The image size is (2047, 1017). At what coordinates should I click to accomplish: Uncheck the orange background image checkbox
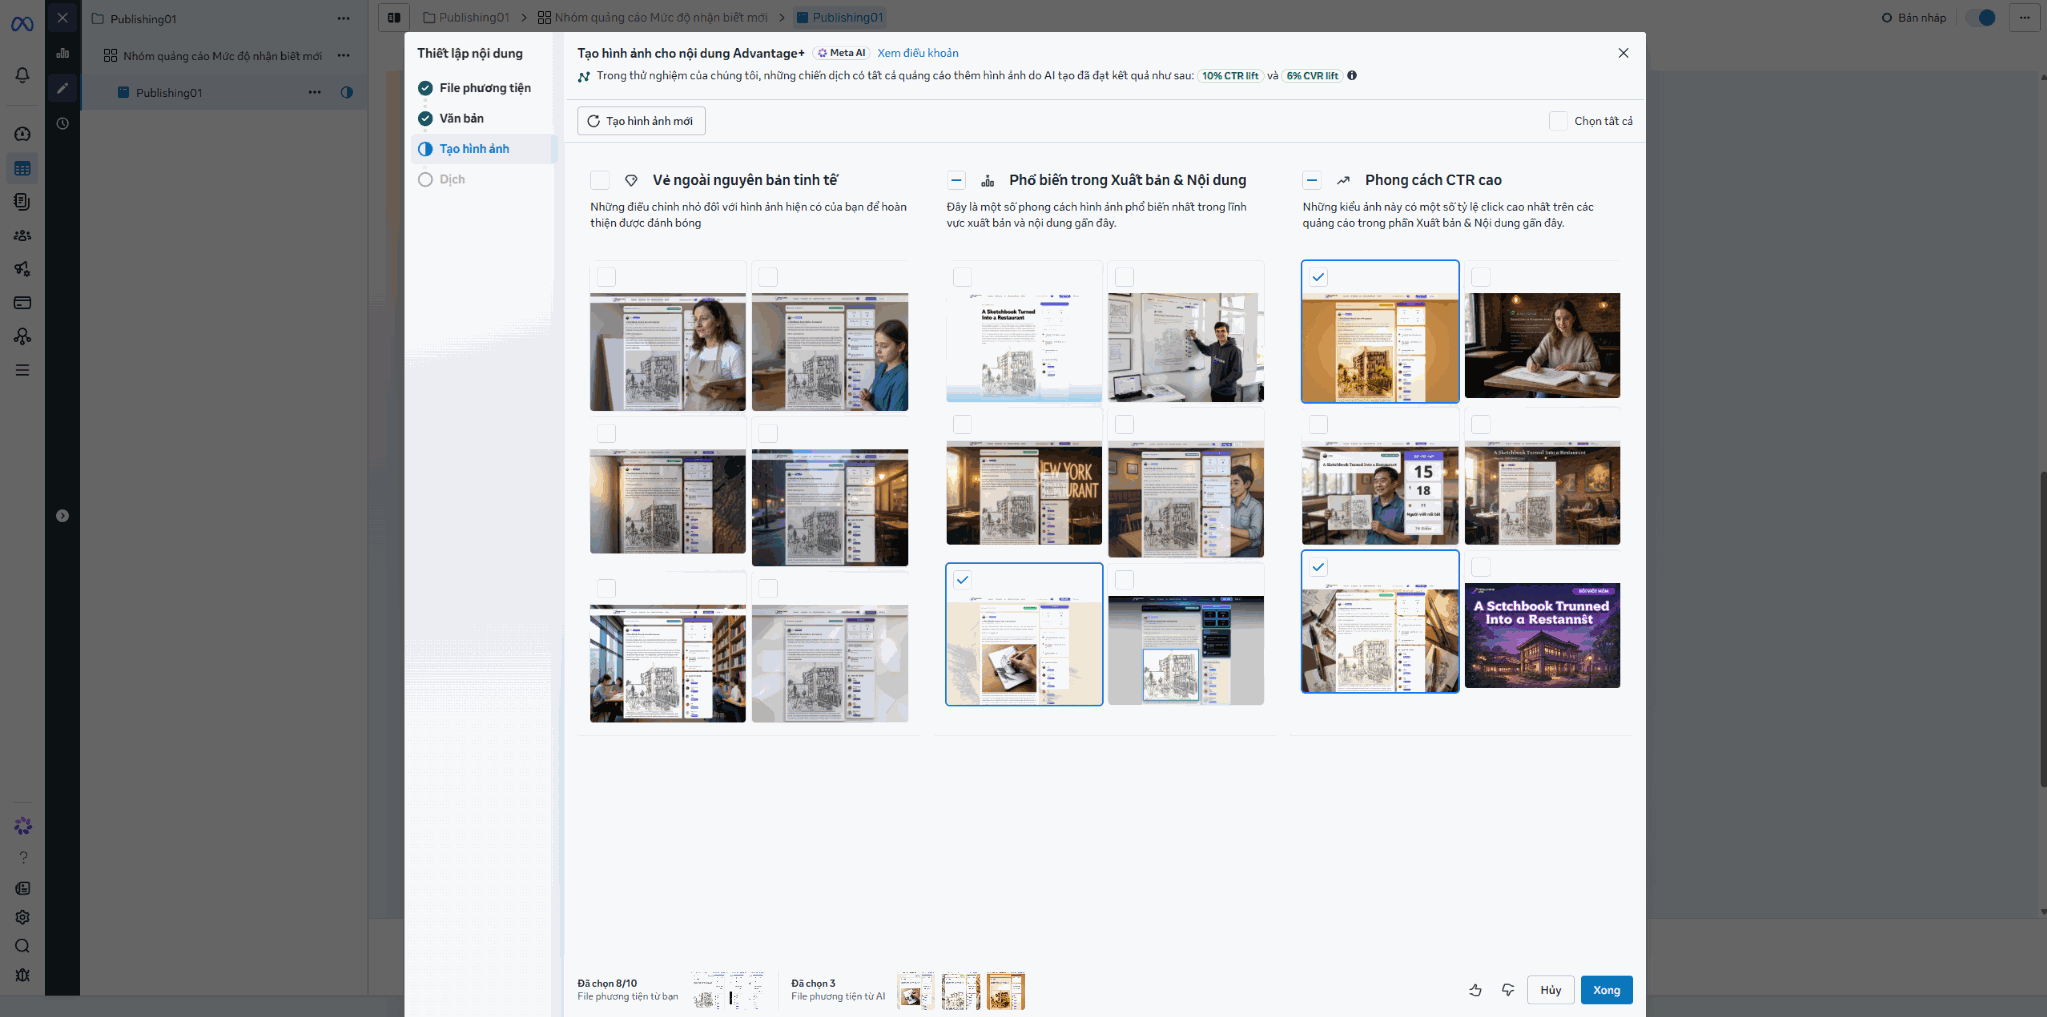(1319, 277)
